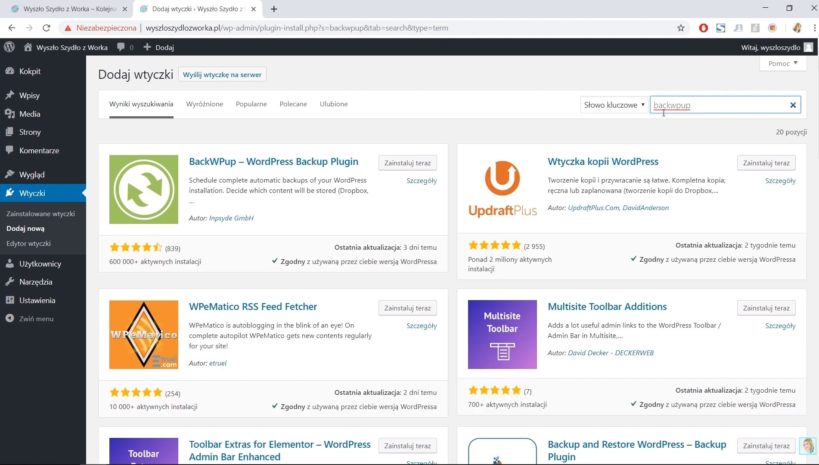Screen dimensions: 819x465
Task: Install Backup and Restore WordPress plugin
Action: [766, 446]
